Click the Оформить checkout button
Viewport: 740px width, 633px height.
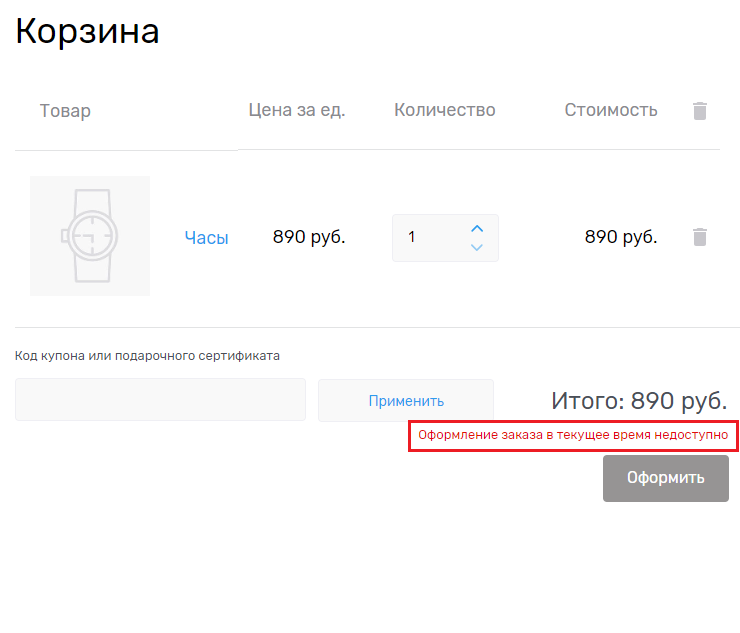tap(665, 478)
